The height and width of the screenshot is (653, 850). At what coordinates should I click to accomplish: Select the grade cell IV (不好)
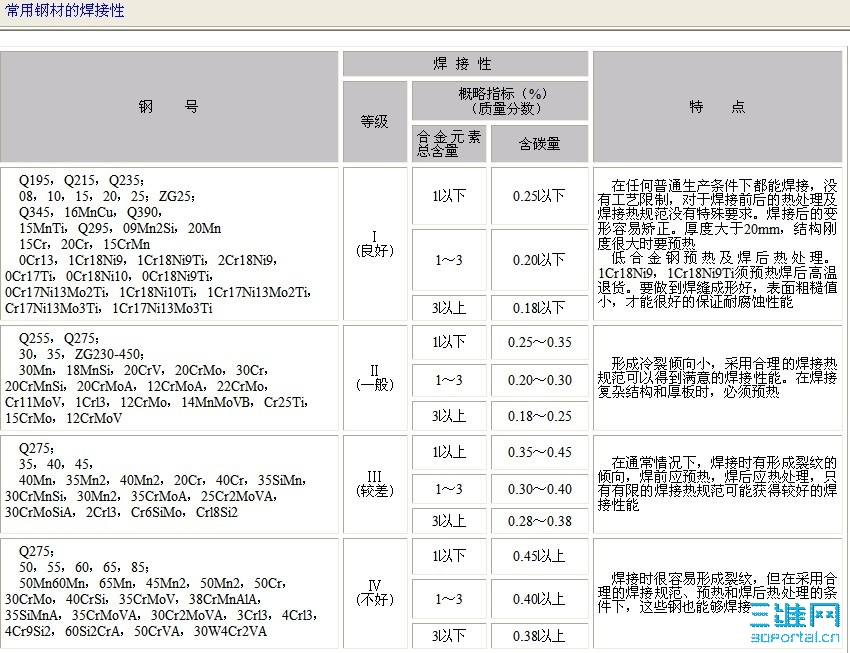click(375, 593)
